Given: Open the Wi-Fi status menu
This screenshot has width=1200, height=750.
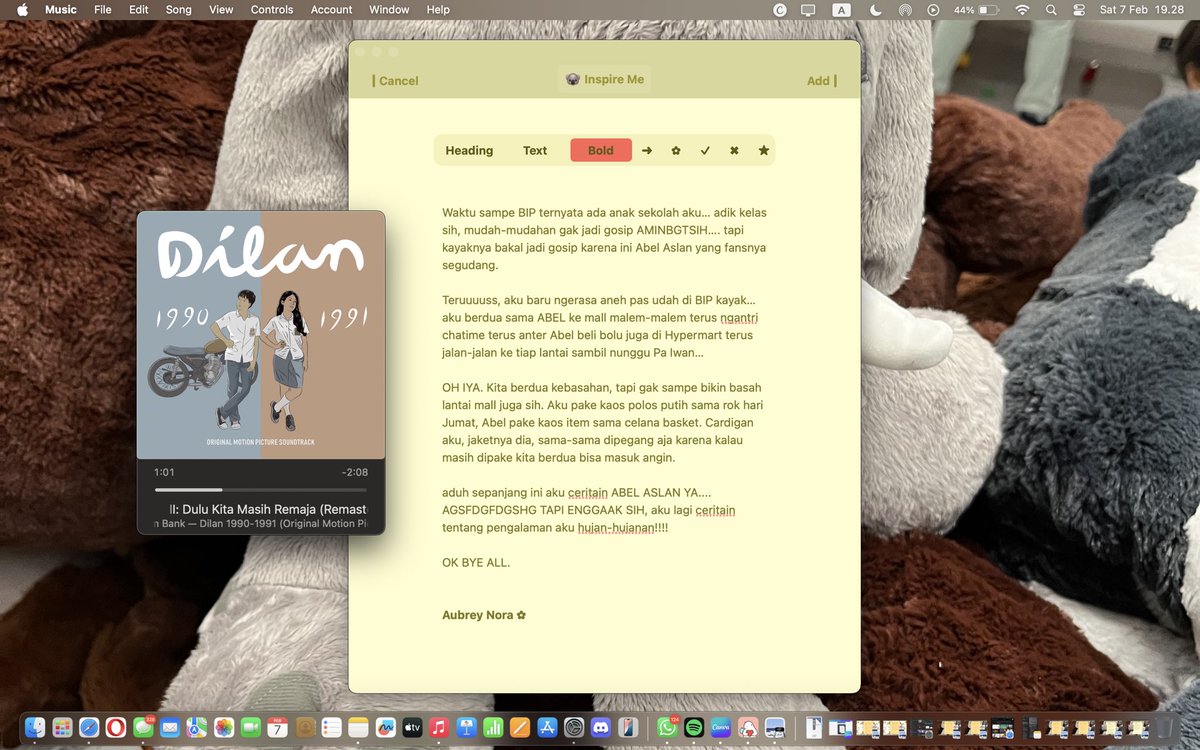Looking at the screenshot, I should point(1022,10).
